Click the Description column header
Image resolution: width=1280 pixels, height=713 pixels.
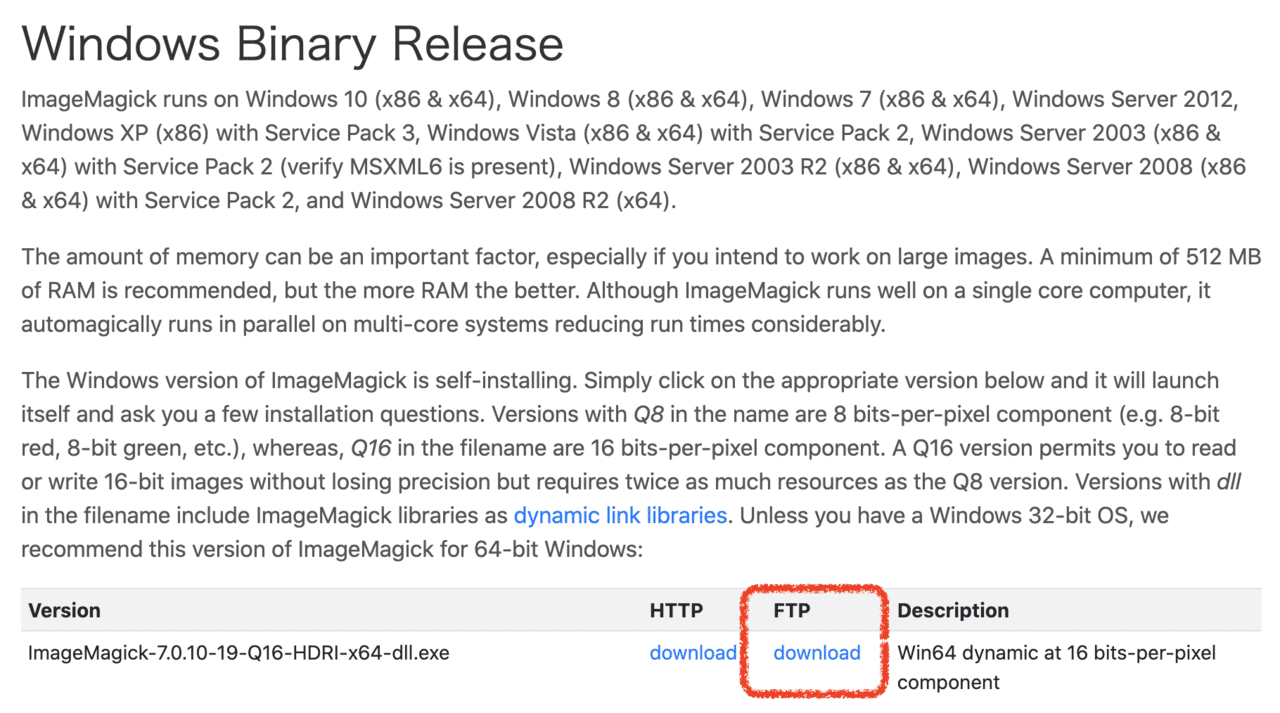coord(953,610)
